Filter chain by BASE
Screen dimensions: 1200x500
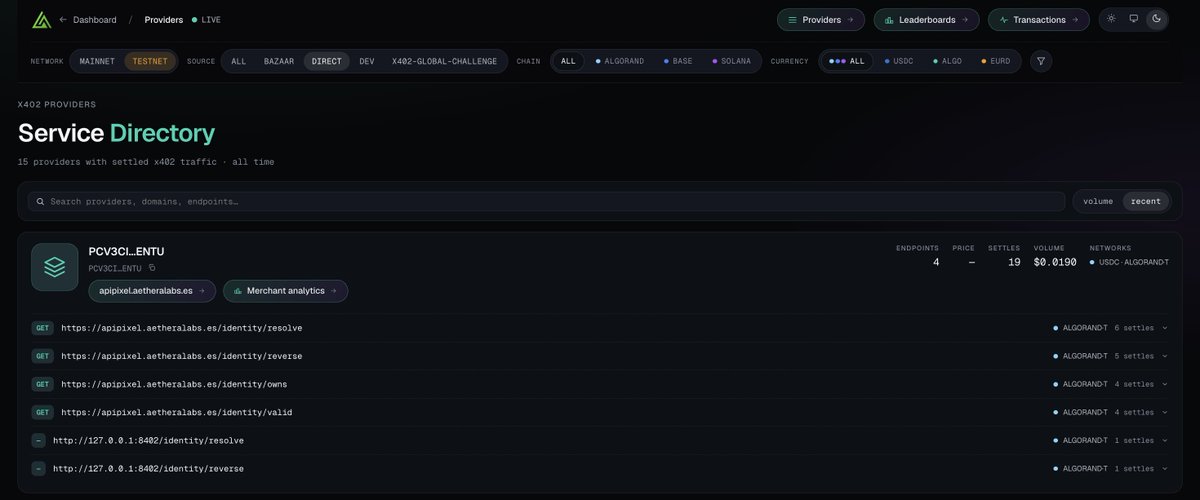pyautogui.click(x=678, y=61)
